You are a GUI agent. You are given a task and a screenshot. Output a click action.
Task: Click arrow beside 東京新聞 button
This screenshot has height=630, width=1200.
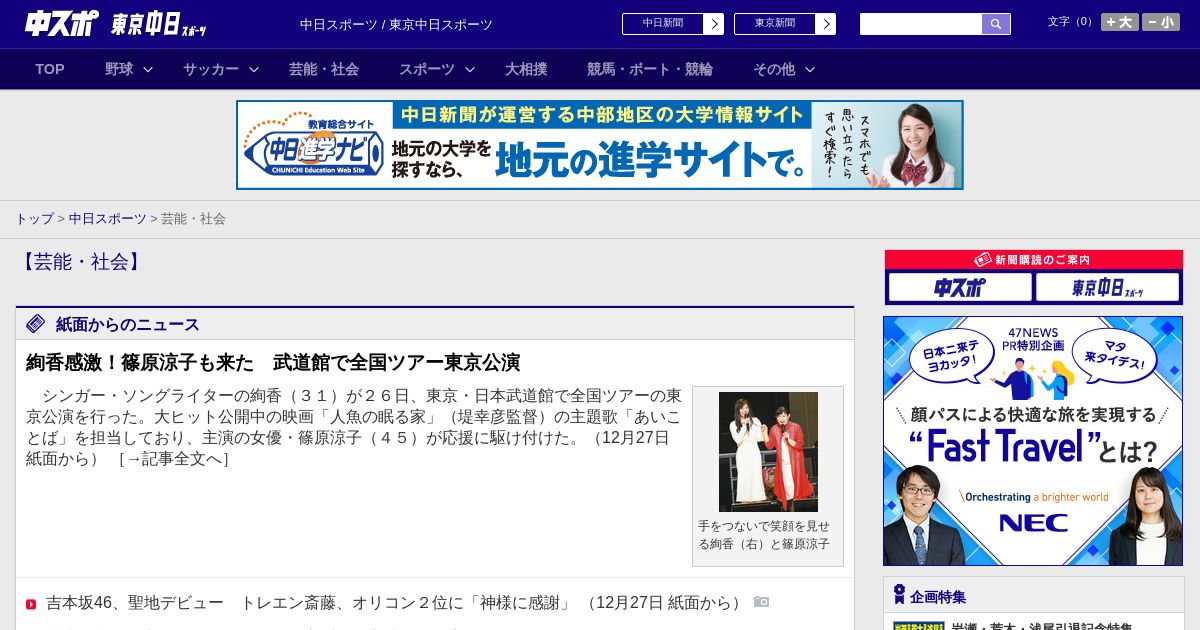pos(826,24)
